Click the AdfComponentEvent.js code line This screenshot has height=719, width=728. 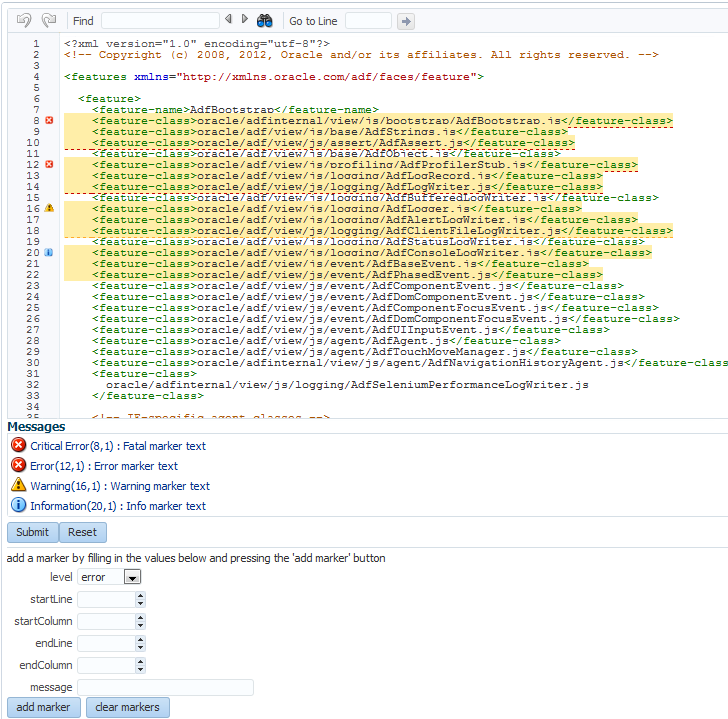pos(358,285)
